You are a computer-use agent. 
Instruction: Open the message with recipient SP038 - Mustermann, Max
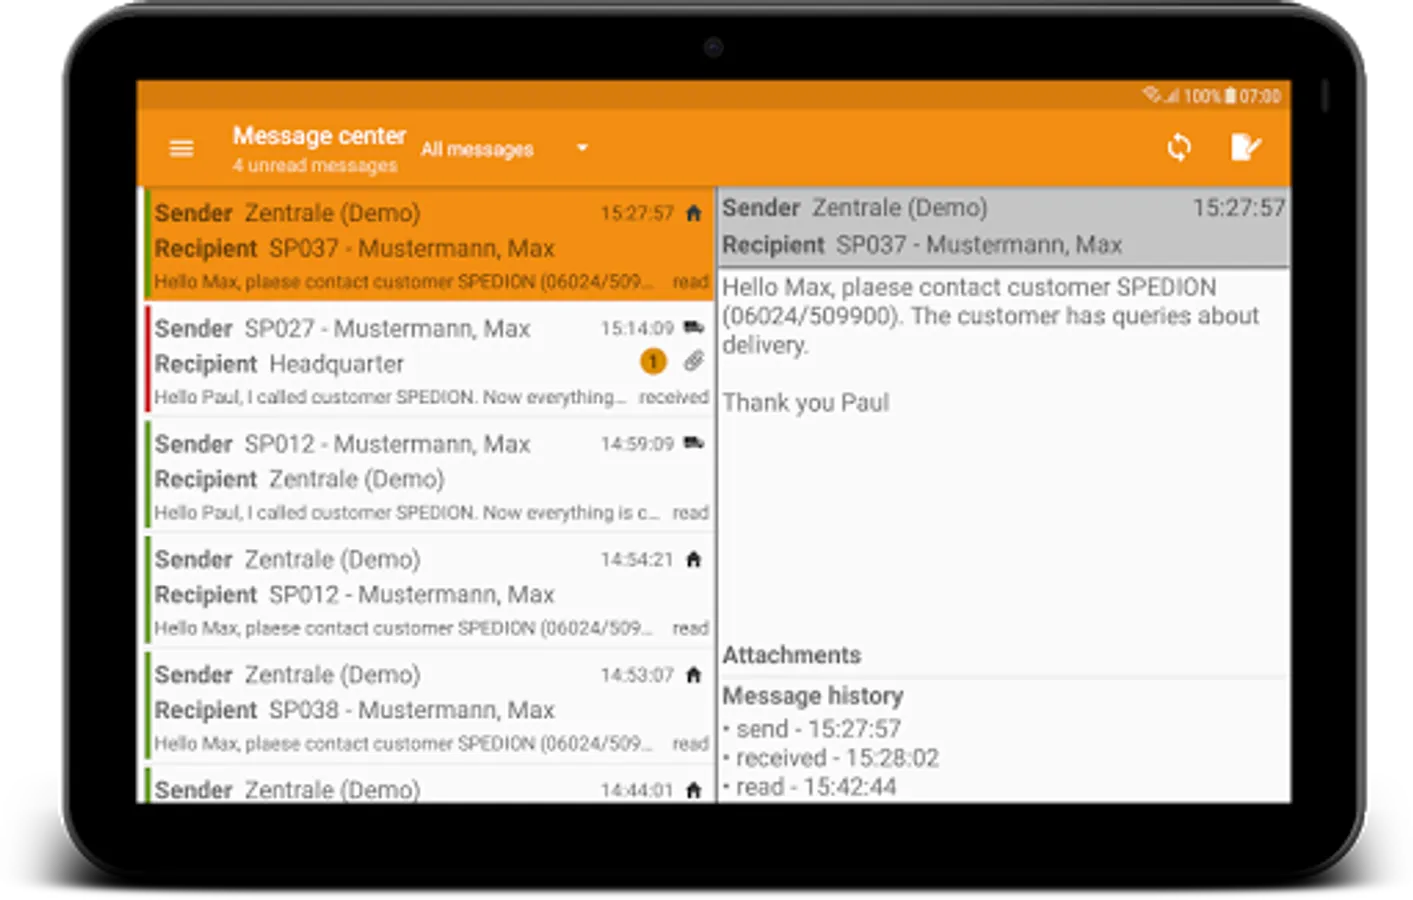tap(430, 707)
